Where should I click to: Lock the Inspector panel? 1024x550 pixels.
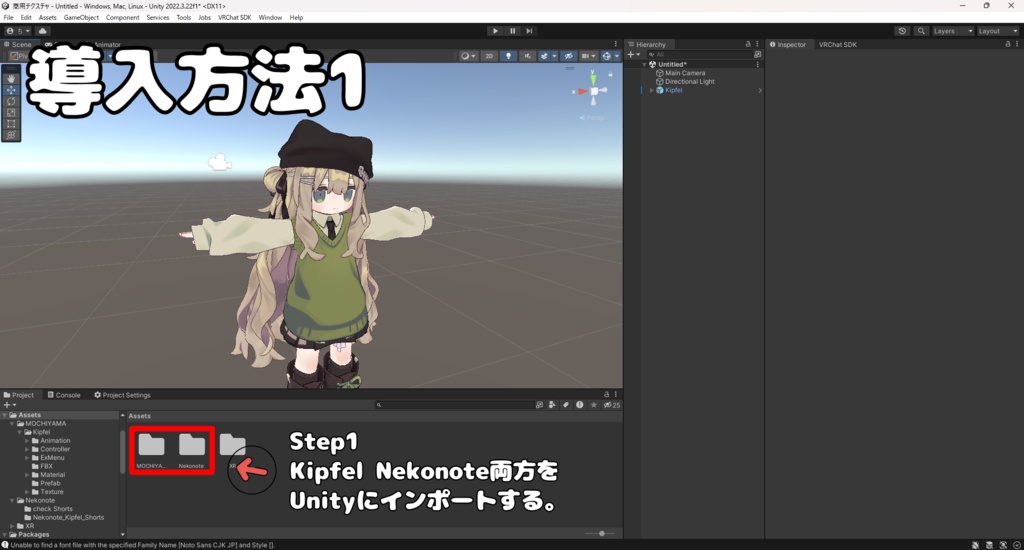1008,44
